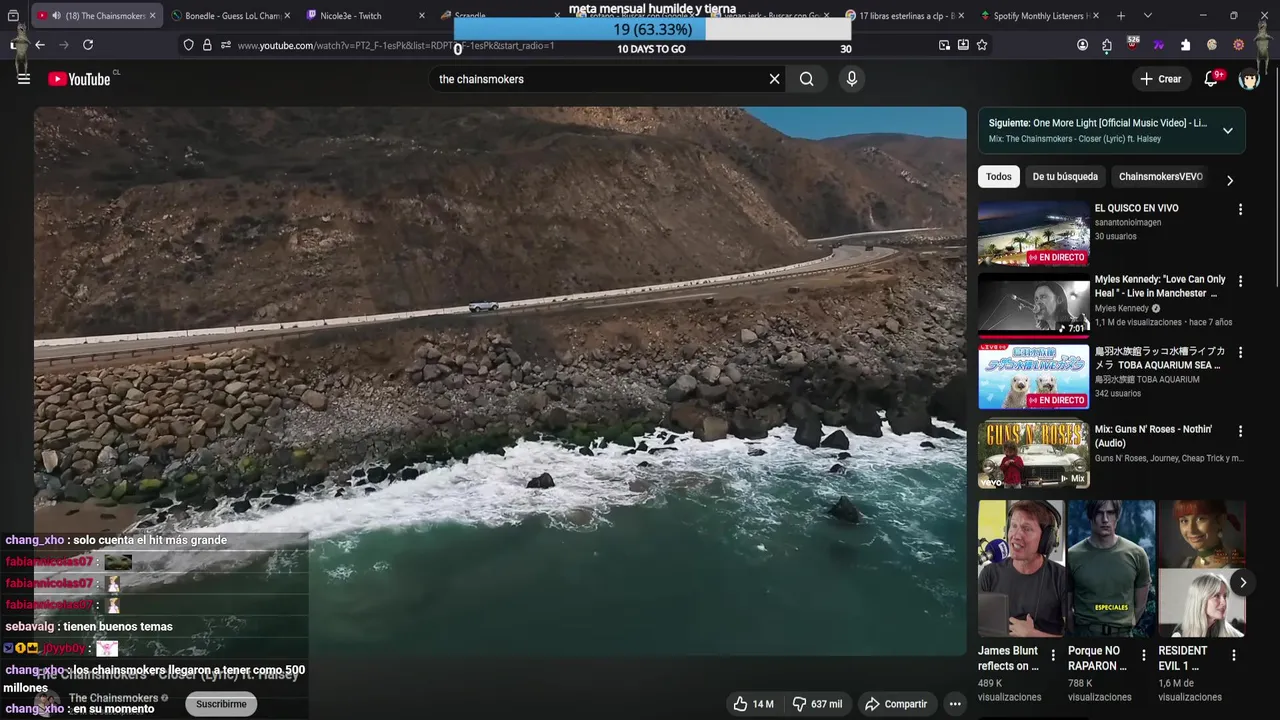Run search with the magnifier button
The width and height of the screenshot is (1280, 720).
click(x=807, y=79)
